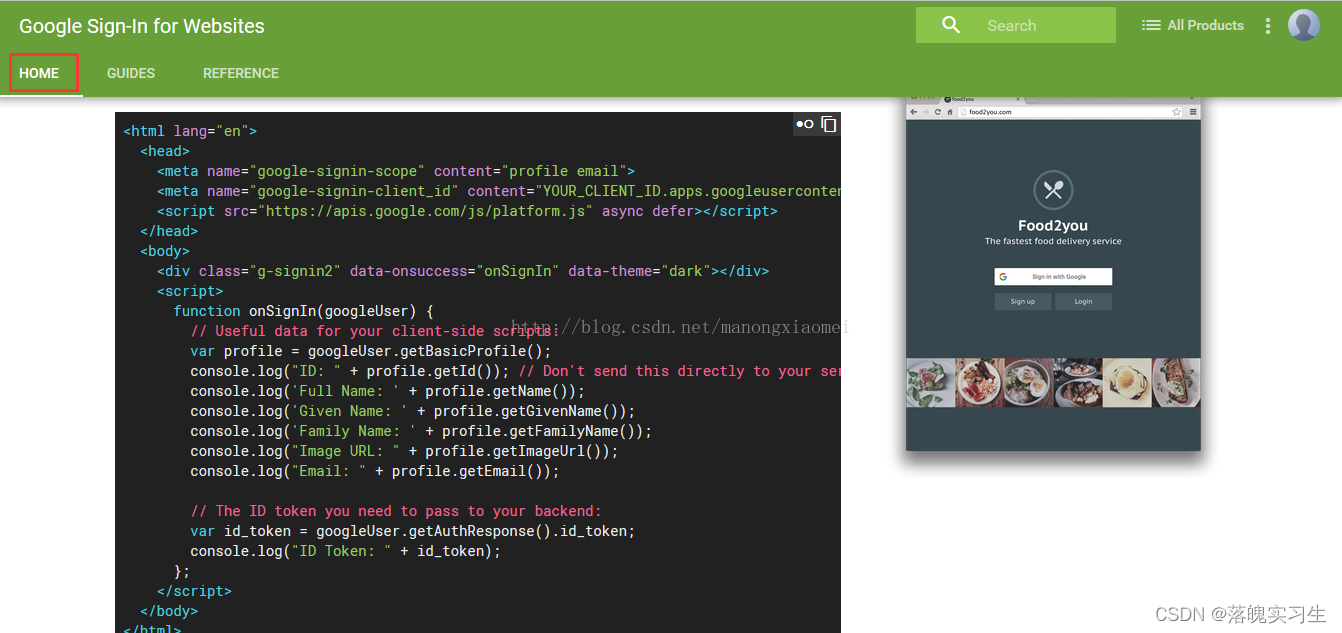This screenshot has width=1342, height=633.
Task: Click the mockup browser forward arrow
Action: coord(925,112)
